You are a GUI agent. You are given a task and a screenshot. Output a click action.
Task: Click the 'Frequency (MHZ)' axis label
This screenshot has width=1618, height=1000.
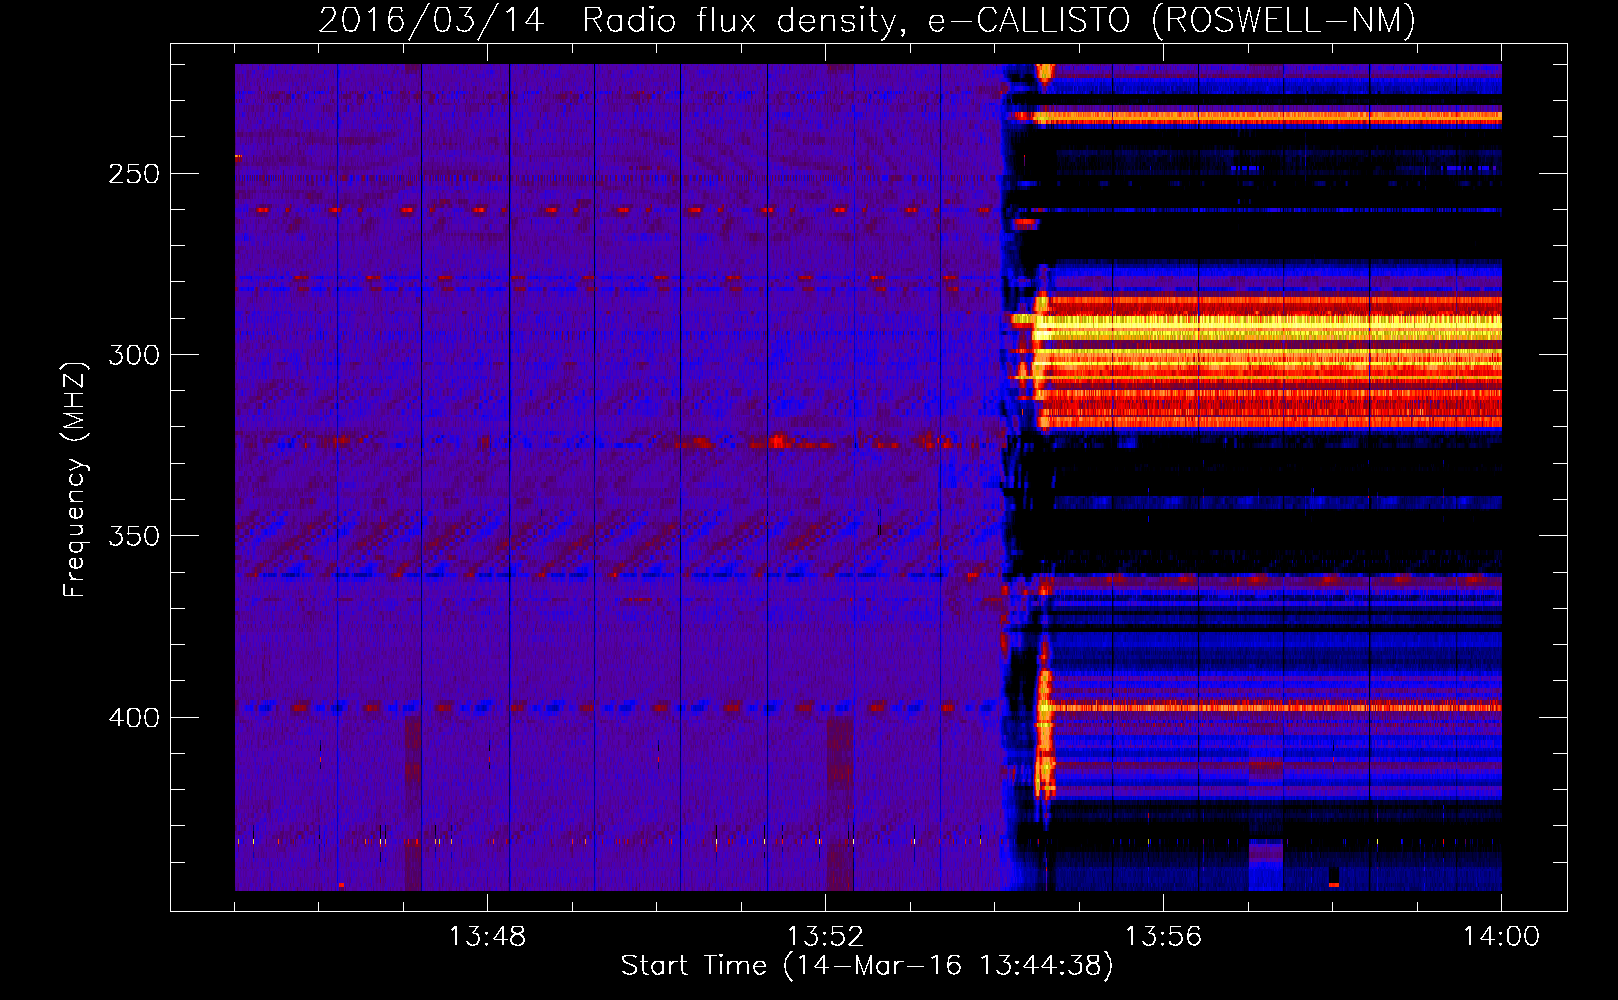75,479
